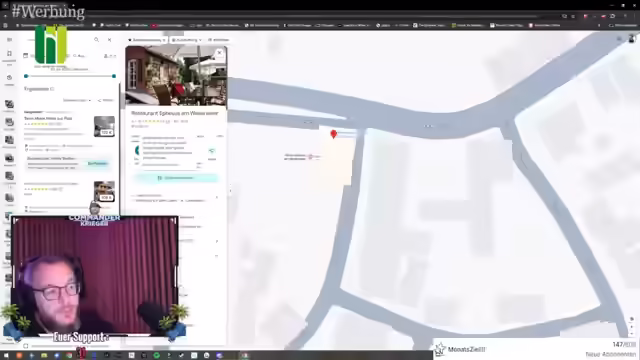
Task: Open the first hotel thumbnail showing 122 €
Action: (x=104, y=127)
